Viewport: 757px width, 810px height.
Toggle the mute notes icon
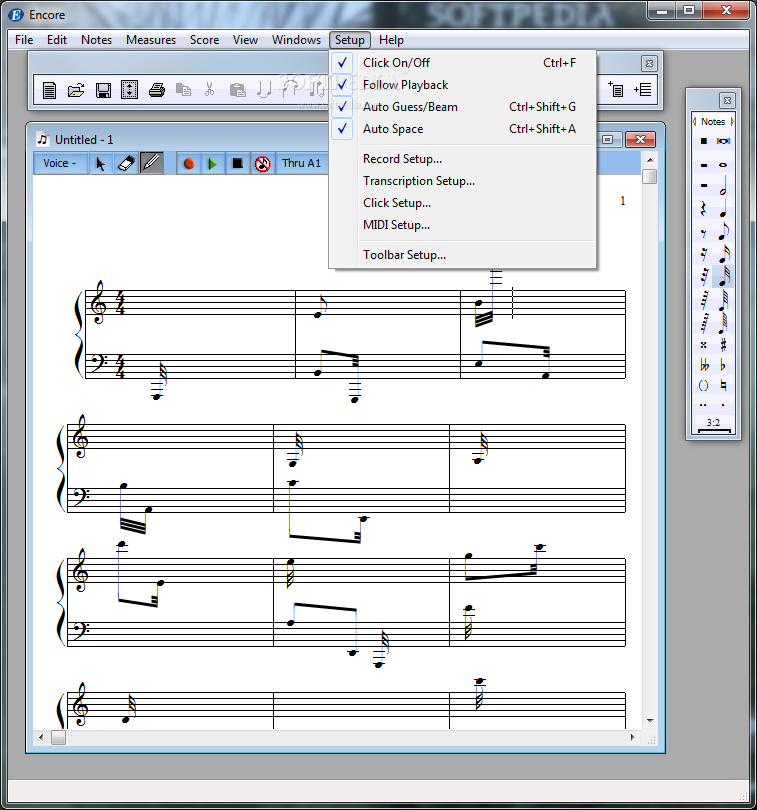click(x=262, y=164)
